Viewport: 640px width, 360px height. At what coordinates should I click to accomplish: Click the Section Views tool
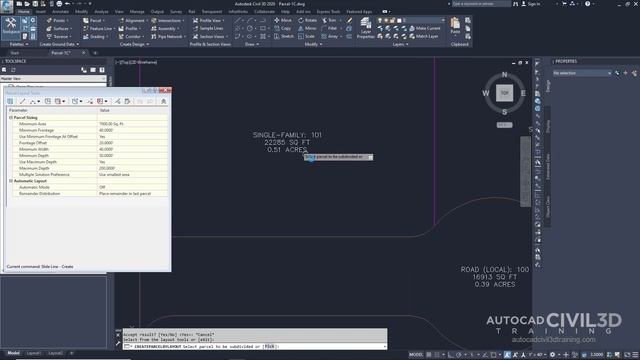210,36
